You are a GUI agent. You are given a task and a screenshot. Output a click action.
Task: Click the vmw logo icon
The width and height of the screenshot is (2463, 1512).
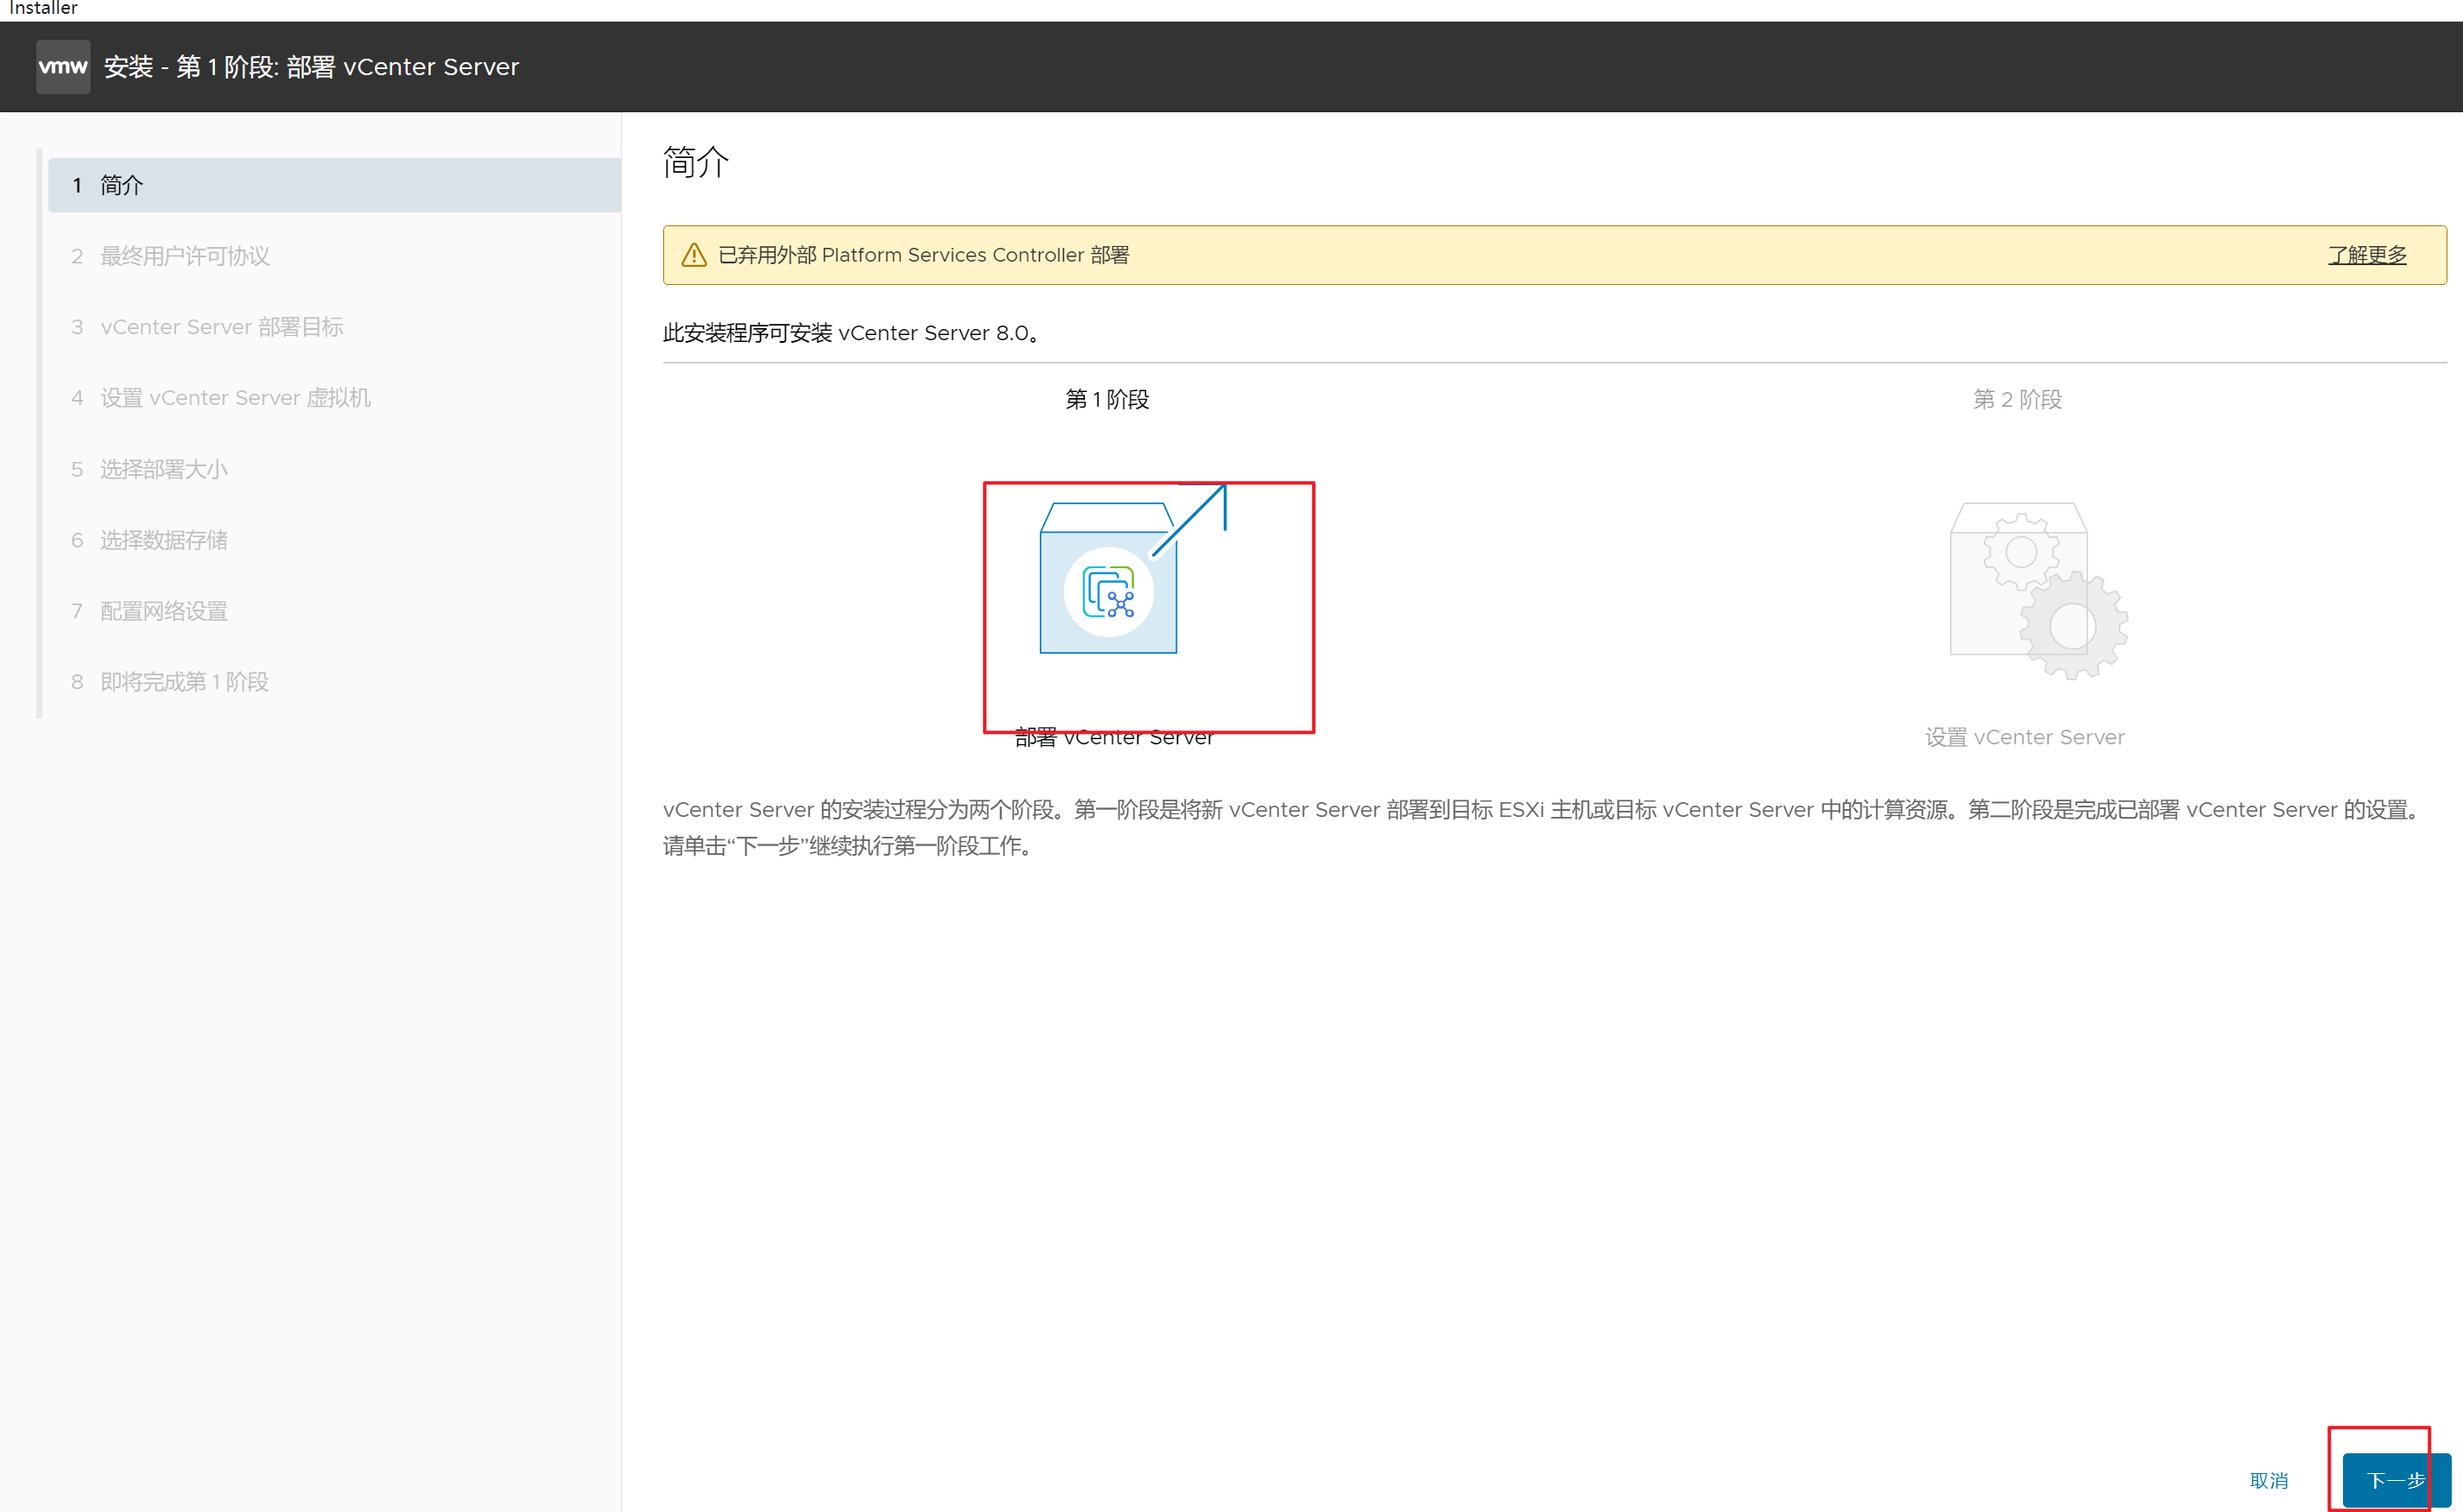click(63, 66)
